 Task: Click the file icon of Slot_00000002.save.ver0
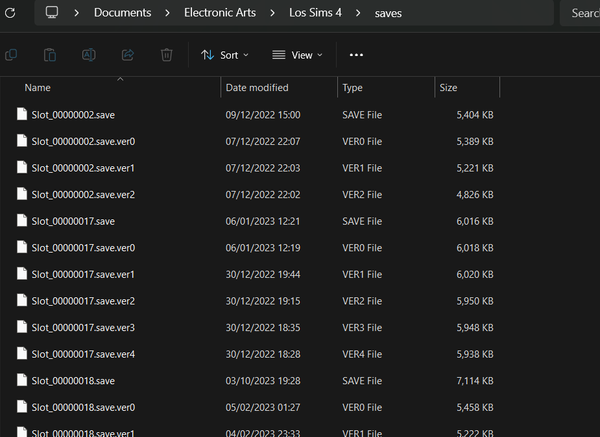22,140
